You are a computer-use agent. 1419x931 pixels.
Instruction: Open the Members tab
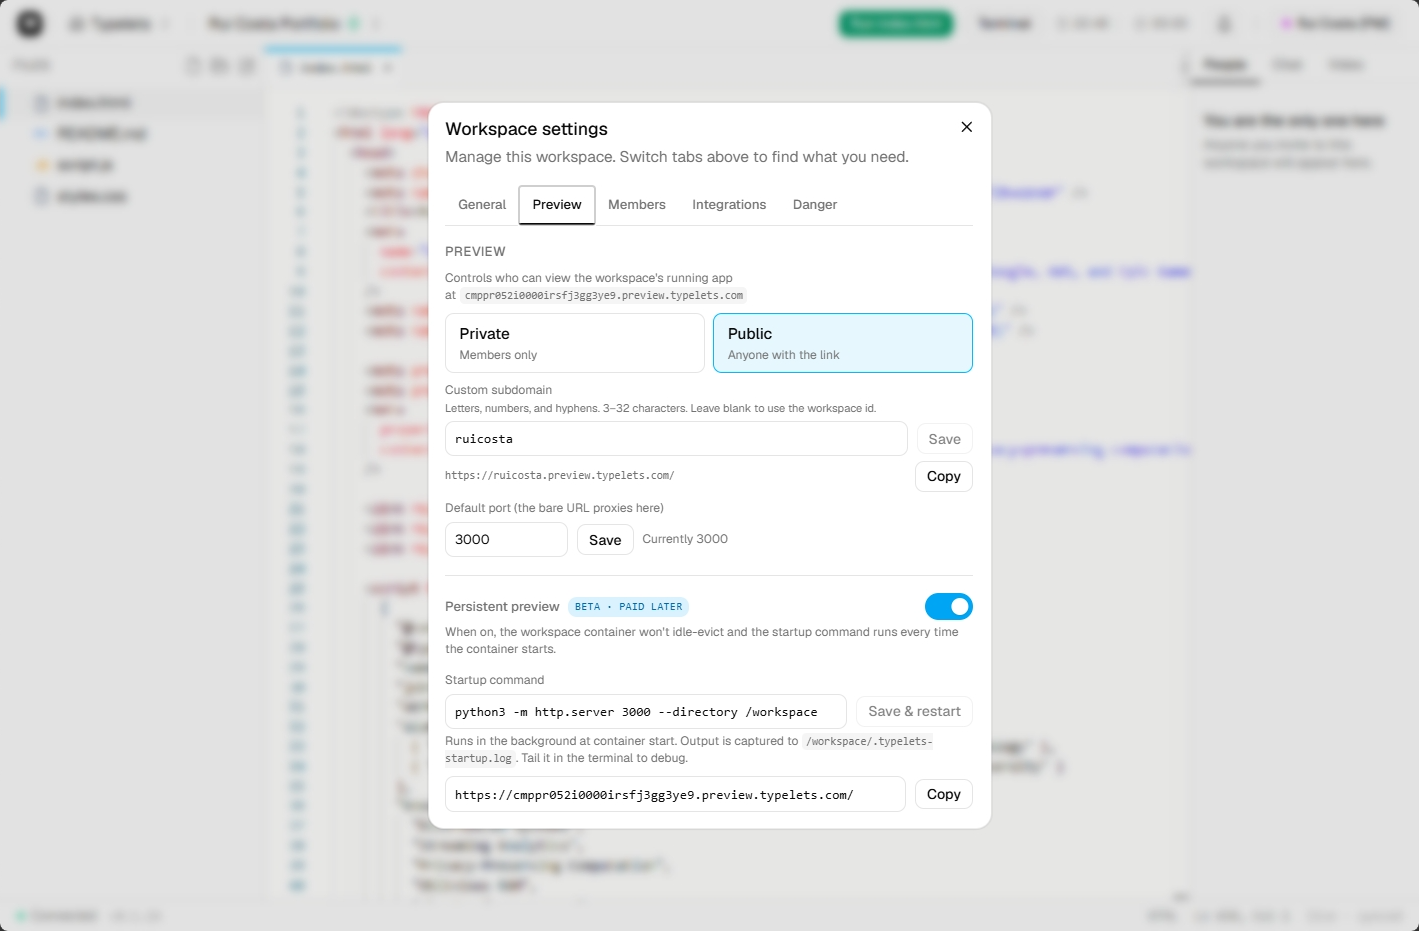pyautogui.click(x=637, y=205)
